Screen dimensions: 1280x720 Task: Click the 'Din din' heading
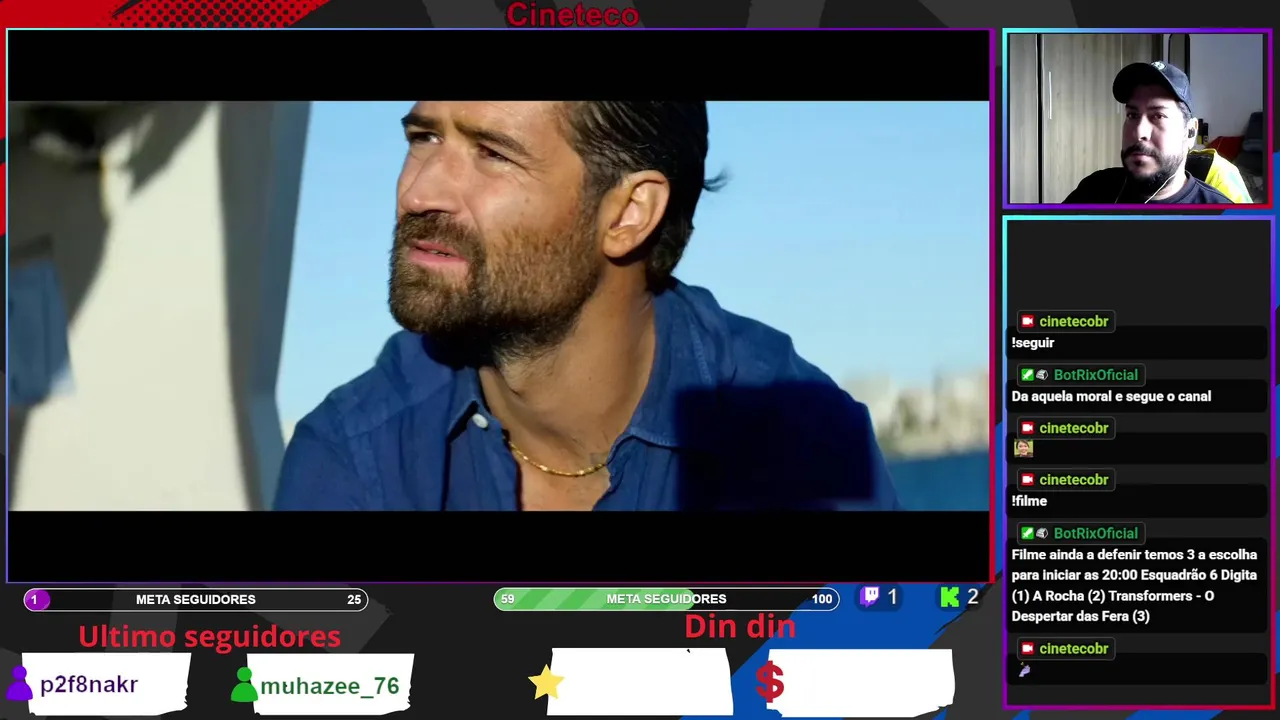(740, 627)
